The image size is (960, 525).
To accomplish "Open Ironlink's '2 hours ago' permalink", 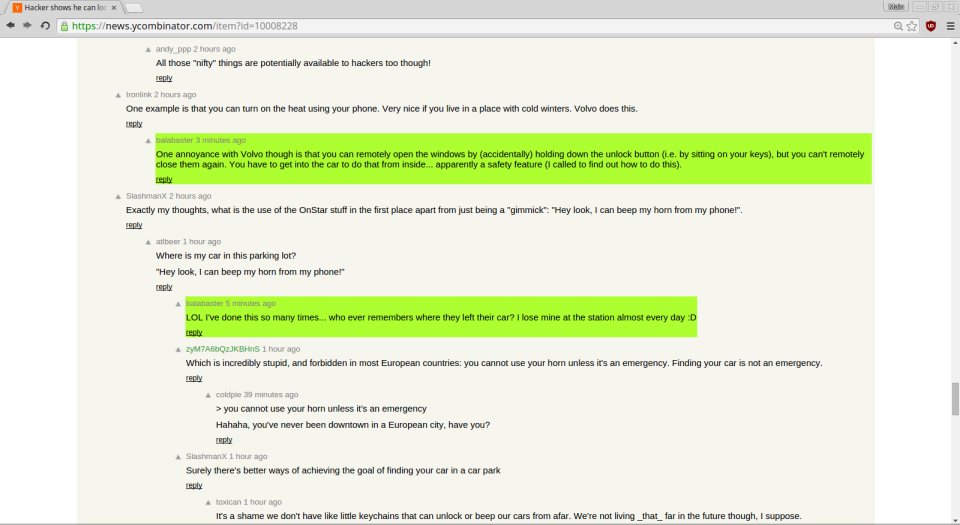I will pyautogui.click(x=175, y=95).
